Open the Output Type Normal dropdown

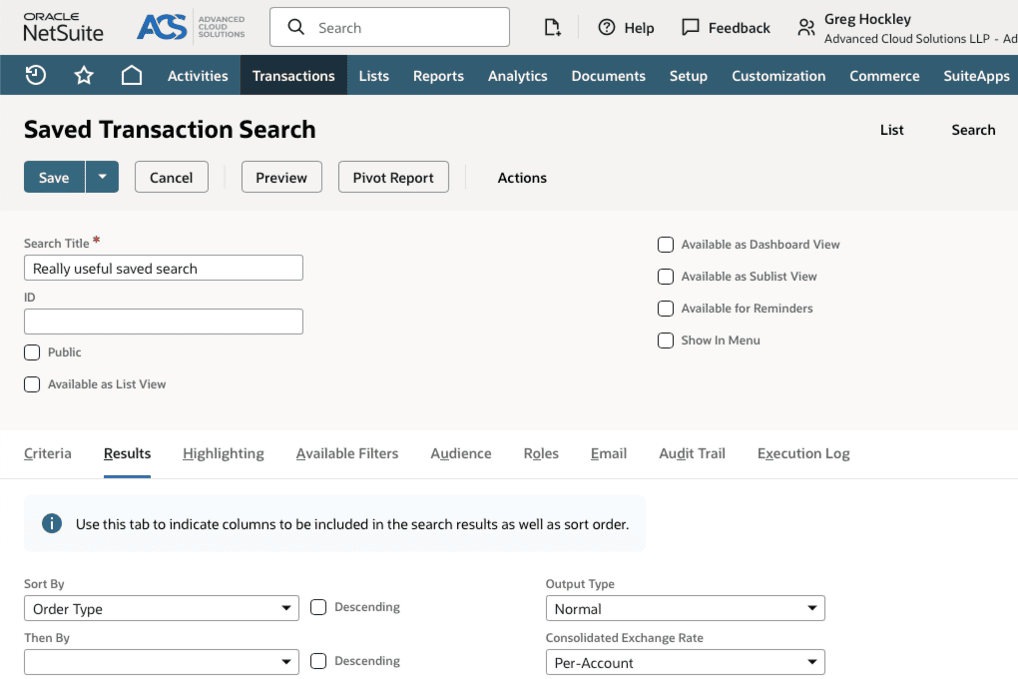(686, 608)
